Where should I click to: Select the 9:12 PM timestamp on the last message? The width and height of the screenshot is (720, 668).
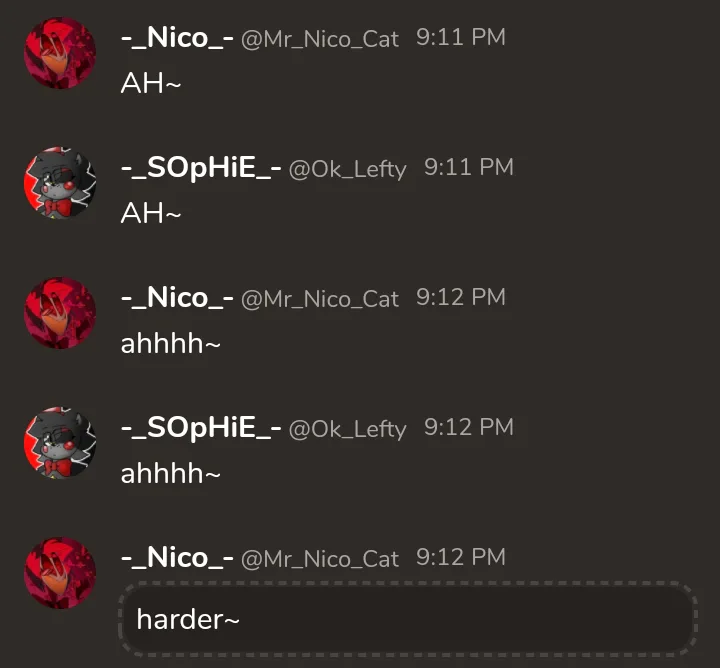(461, 557)
